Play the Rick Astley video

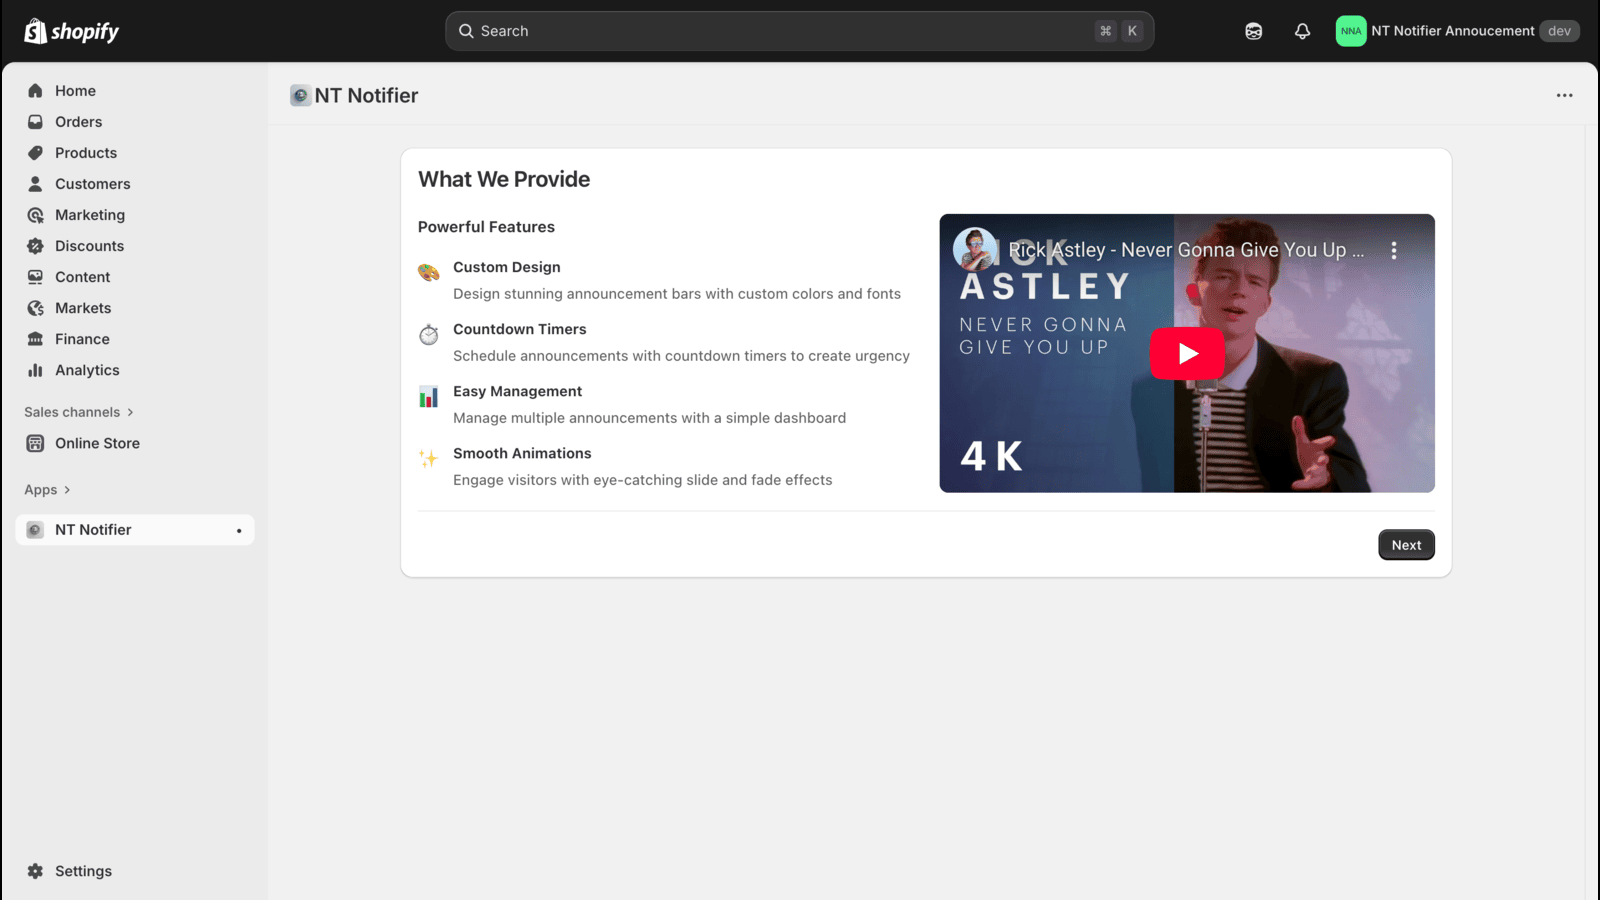click(1187, 353)
